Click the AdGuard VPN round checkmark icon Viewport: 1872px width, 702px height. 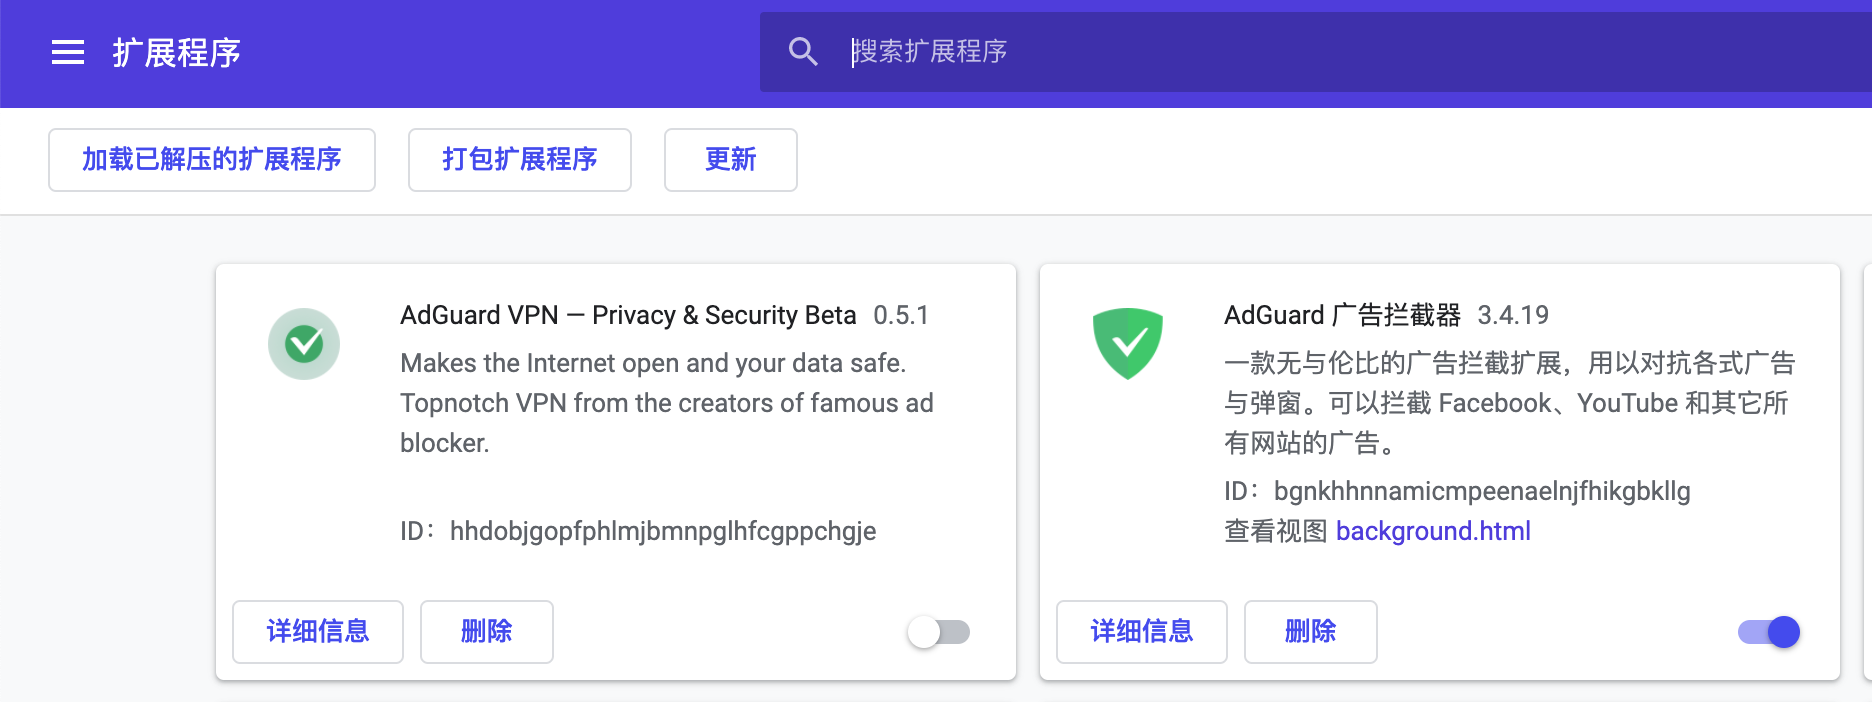coord(304,344)
